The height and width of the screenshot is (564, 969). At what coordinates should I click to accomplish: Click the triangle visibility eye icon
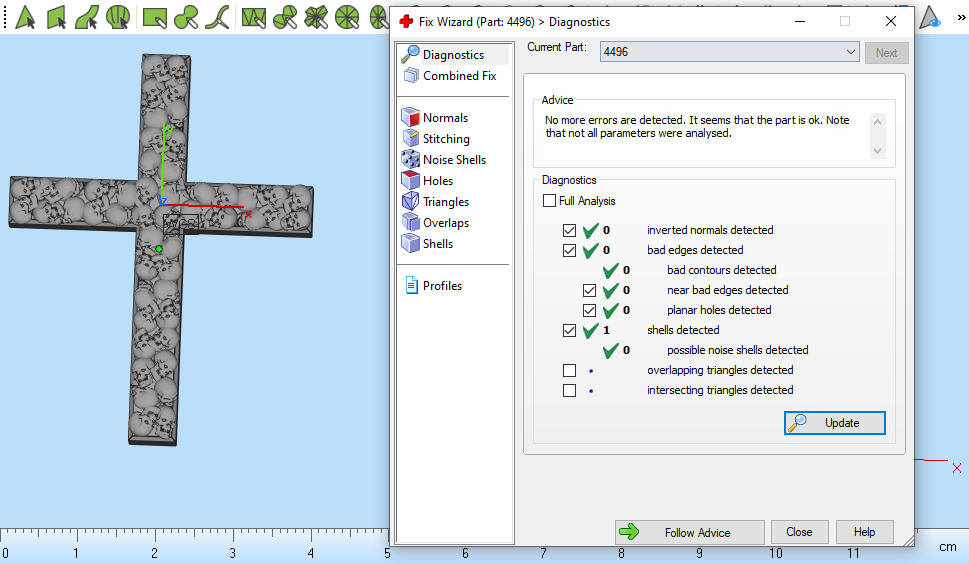point(929,17)
